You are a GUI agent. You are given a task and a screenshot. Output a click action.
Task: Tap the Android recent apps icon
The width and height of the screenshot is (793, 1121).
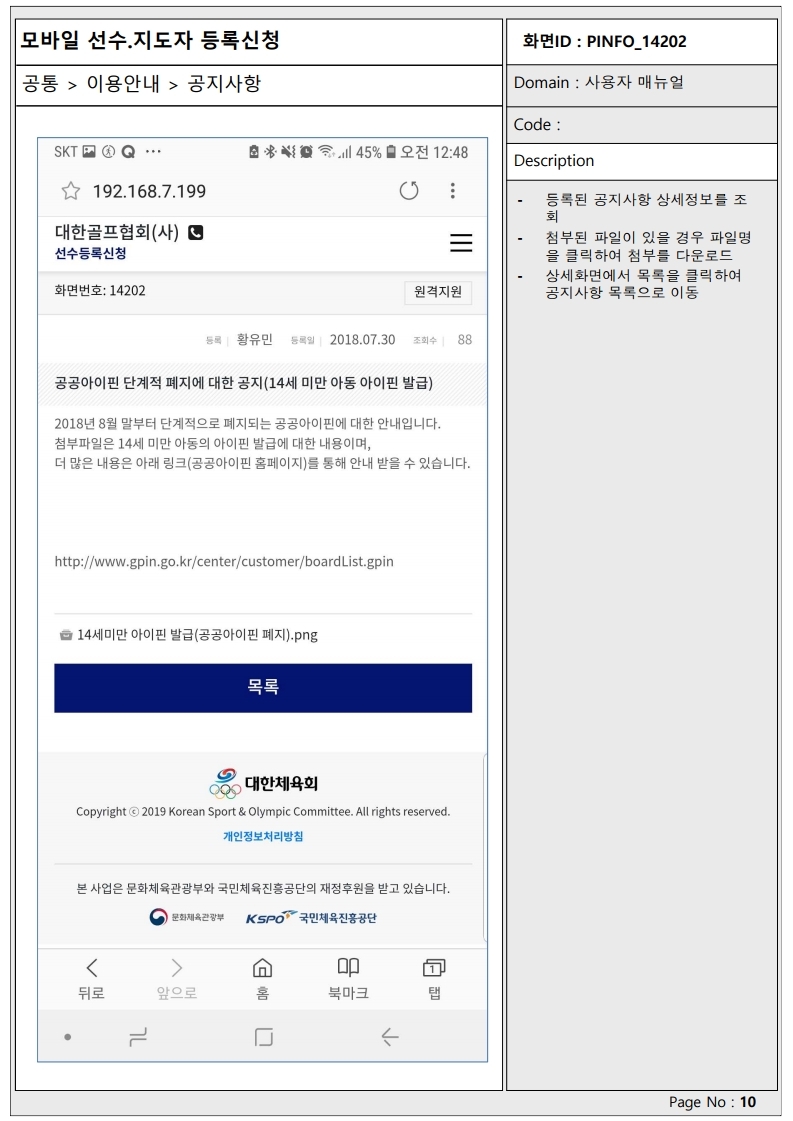138,1037
